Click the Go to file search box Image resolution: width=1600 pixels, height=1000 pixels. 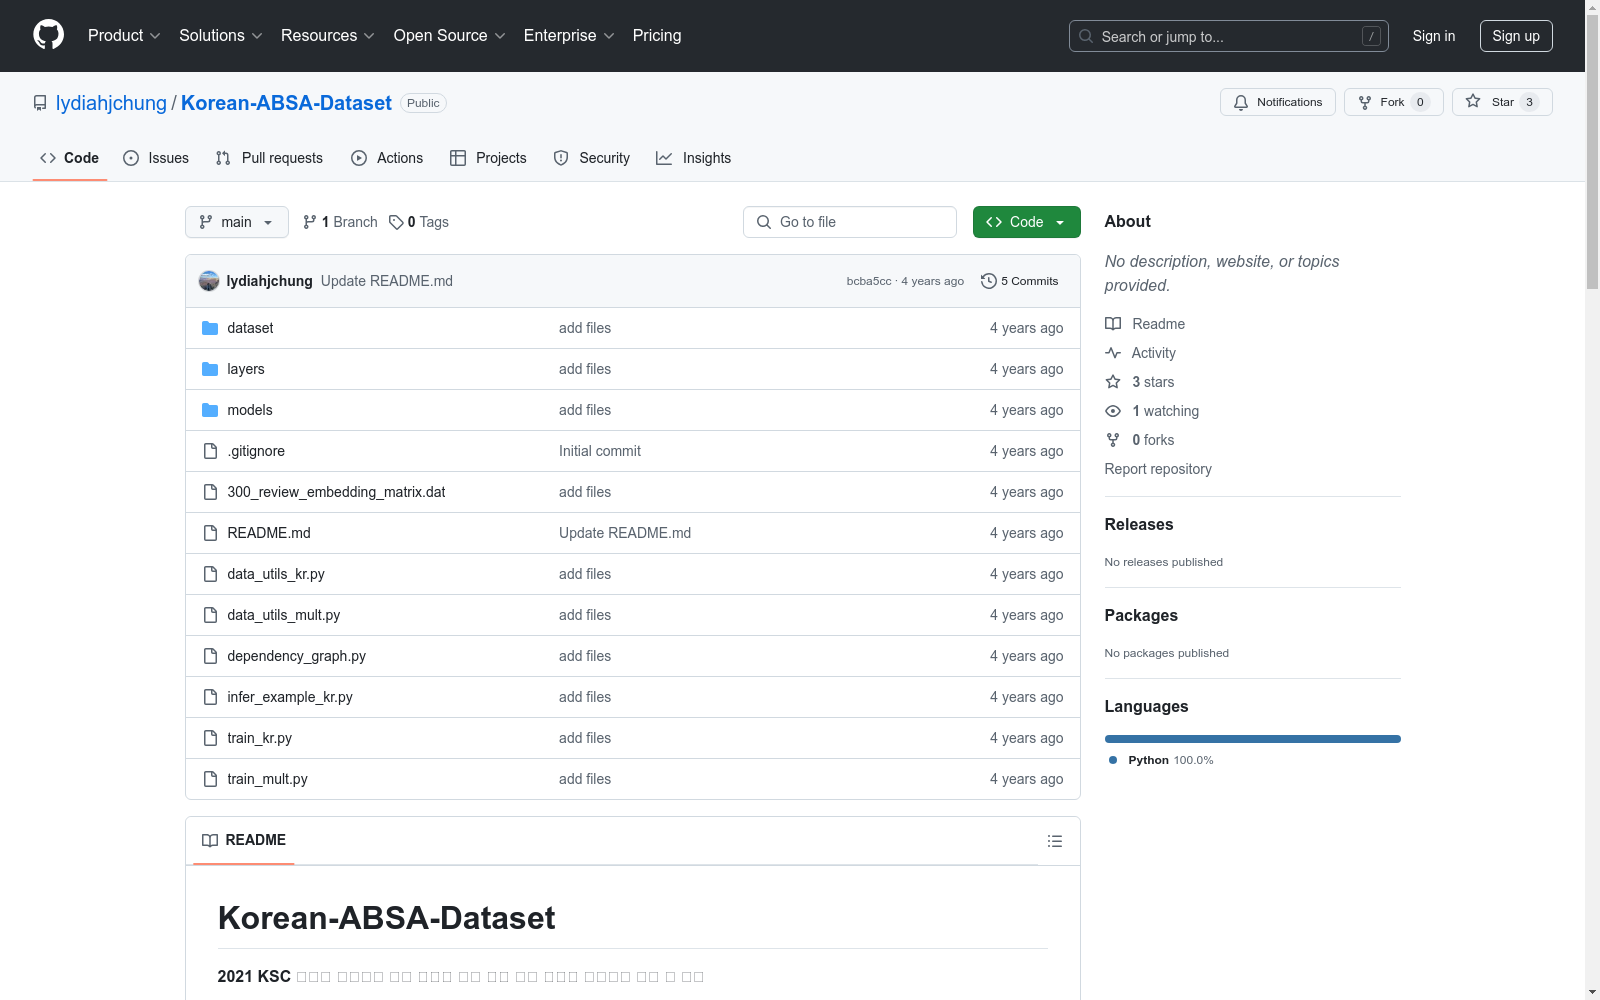coord(850,222)
